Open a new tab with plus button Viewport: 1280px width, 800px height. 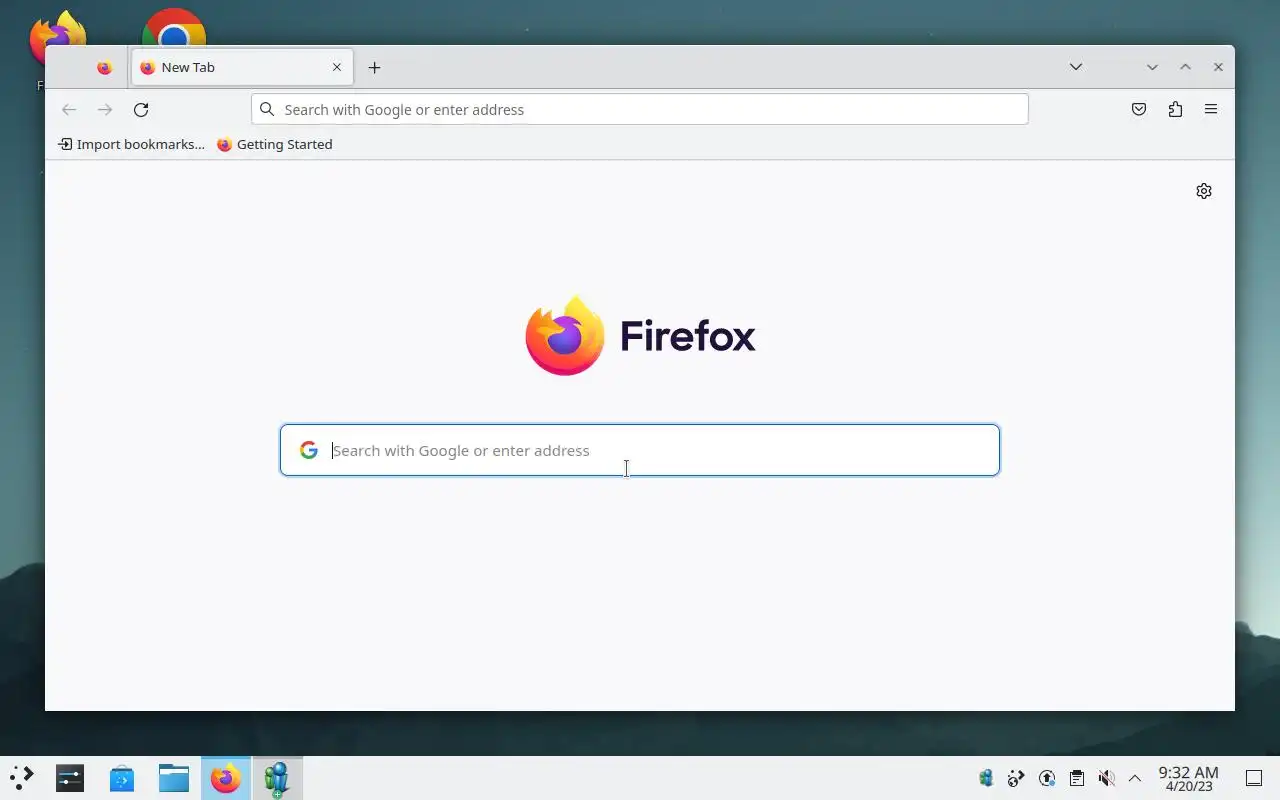tap(374, 67)
